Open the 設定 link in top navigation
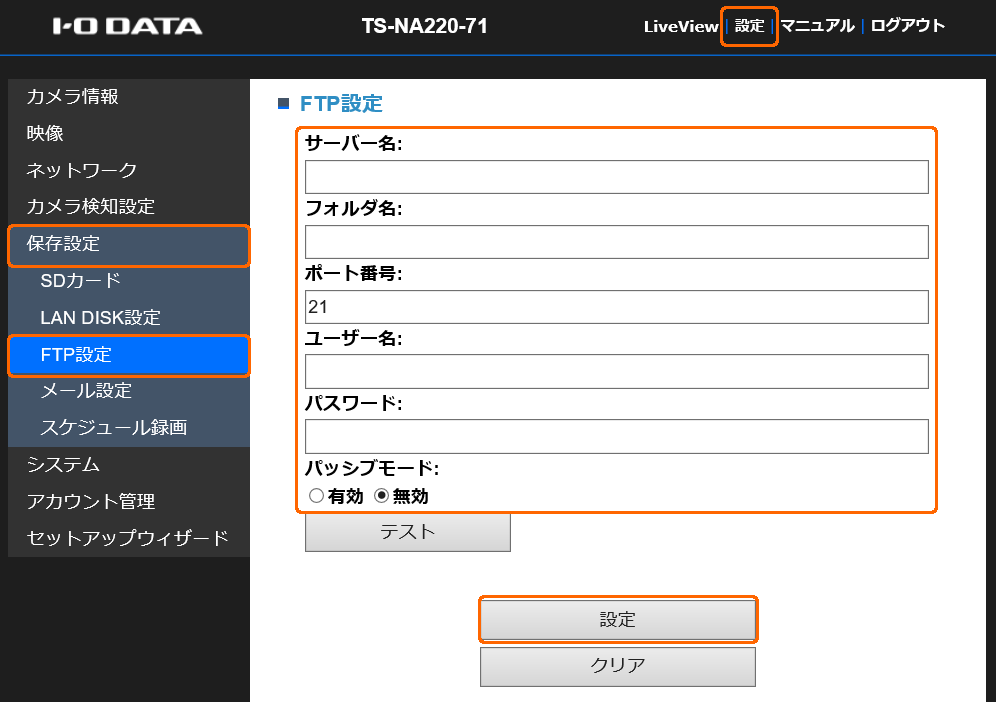The height and width of the screenshot is (702, 996). (749, 26)
